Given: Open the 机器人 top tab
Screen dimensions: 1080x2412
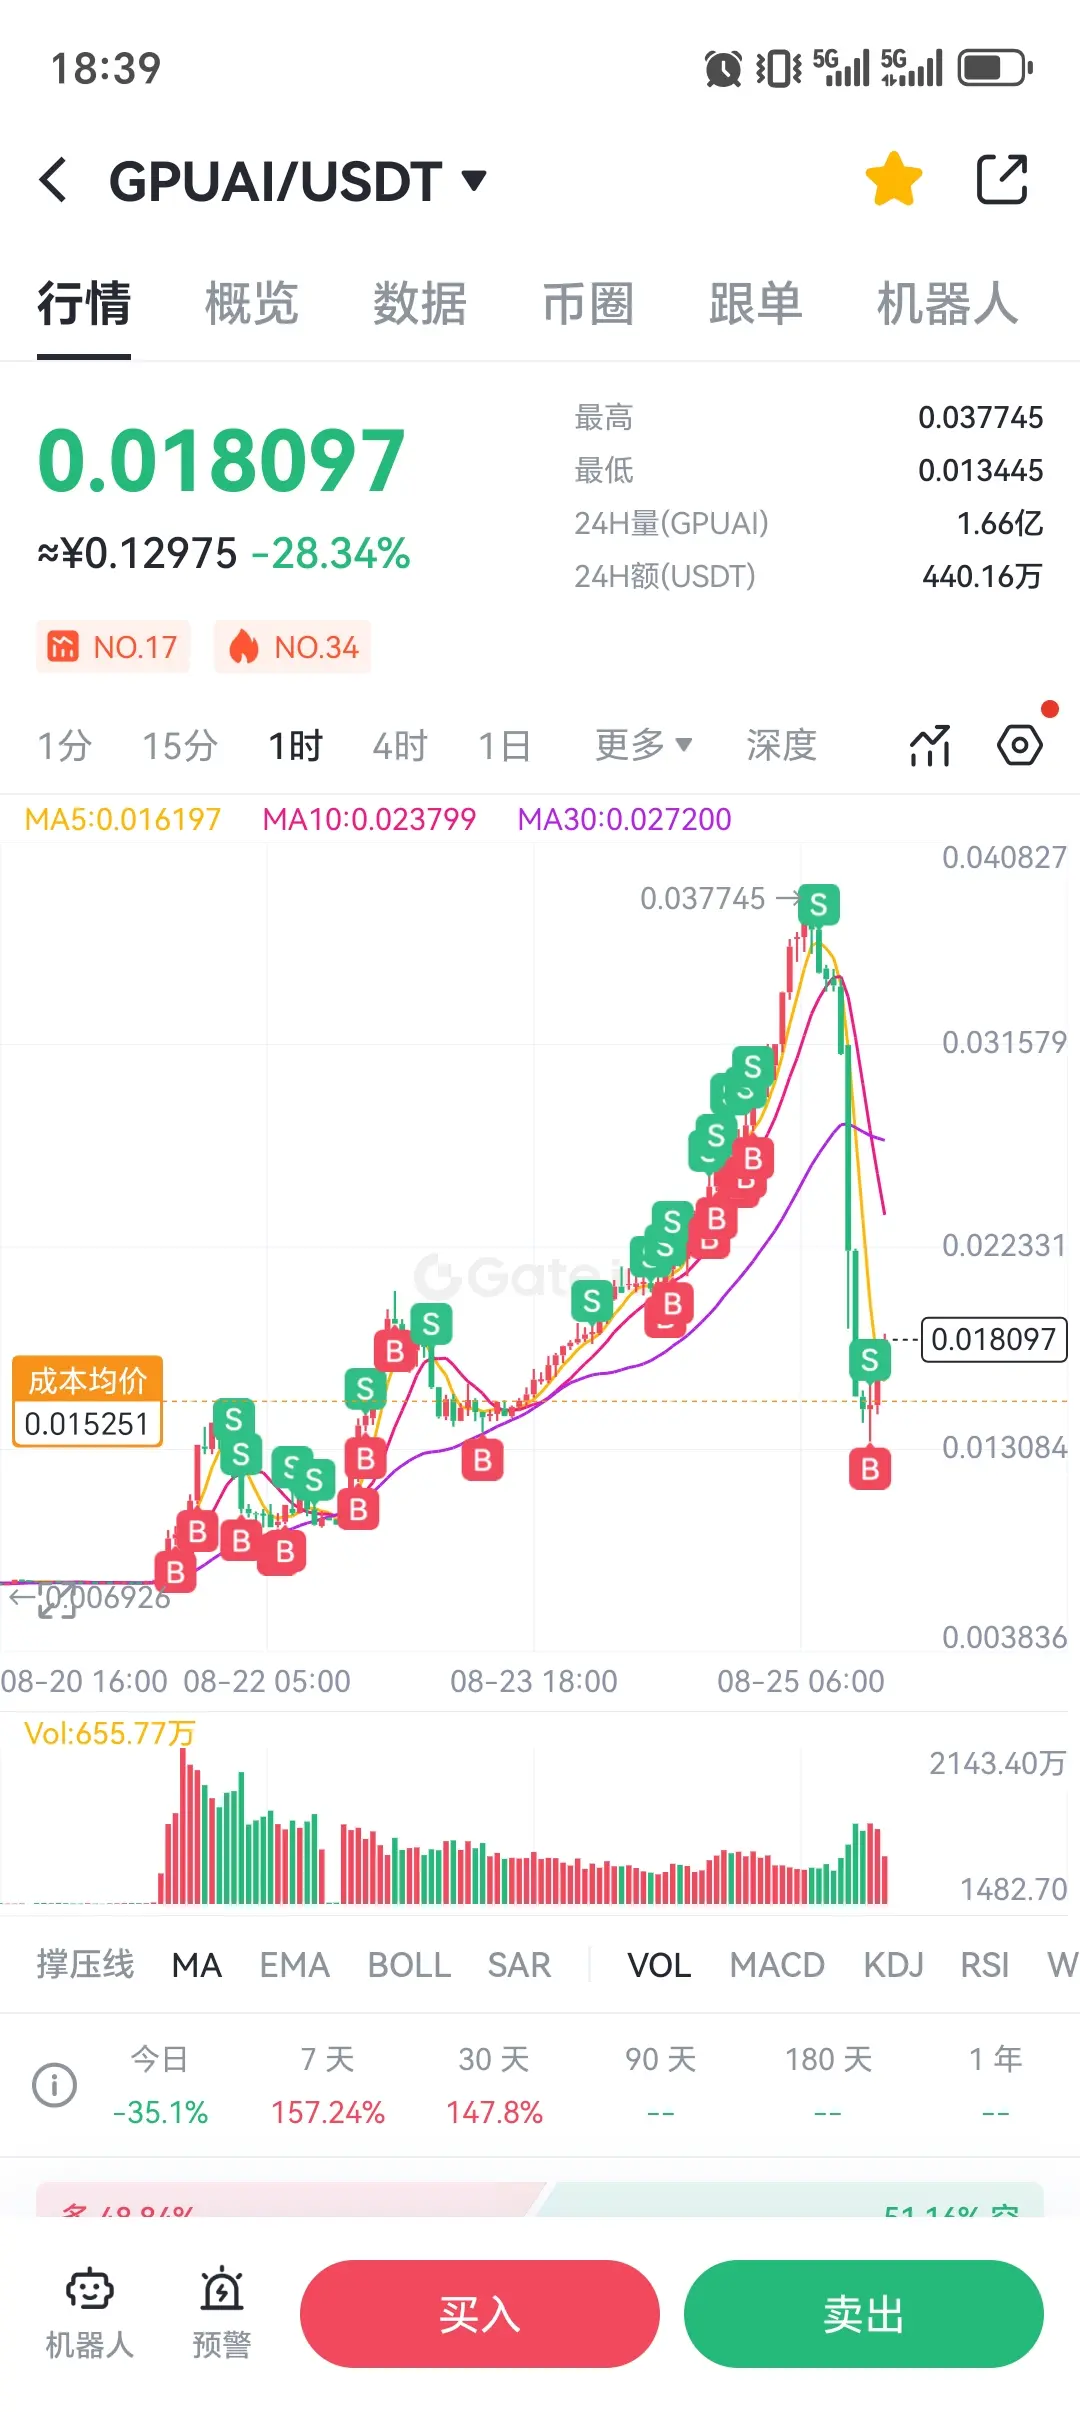Looking at the screenshot, I should 948,303.
